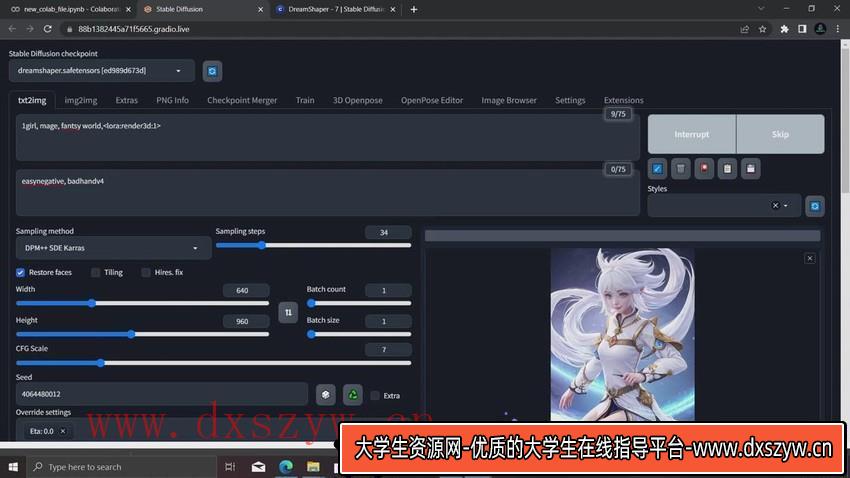850x478 pixels.
Task: Switch to the DreamShaper browser tab
Action: point(336,9)
